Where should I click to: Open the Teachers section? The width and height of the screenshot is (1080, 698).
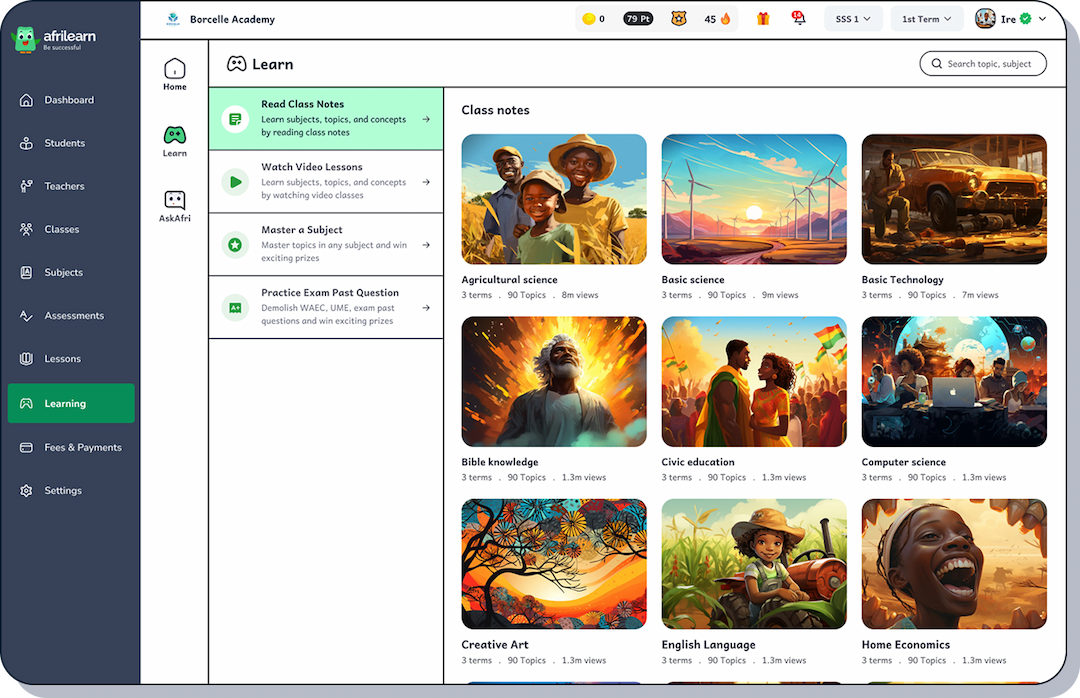[x=71, y=186]
